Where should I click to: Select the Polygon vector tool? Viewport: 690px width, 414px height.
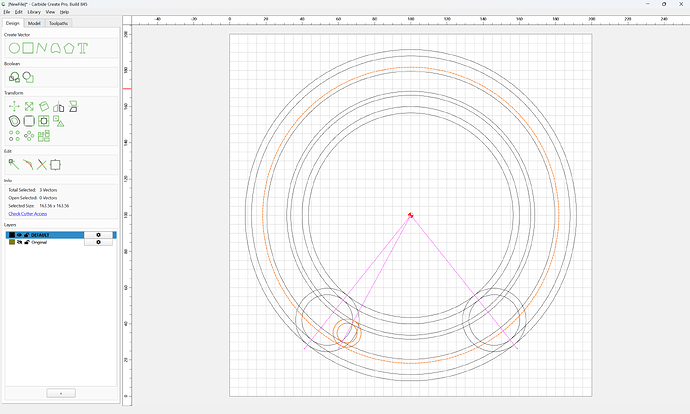69,48
